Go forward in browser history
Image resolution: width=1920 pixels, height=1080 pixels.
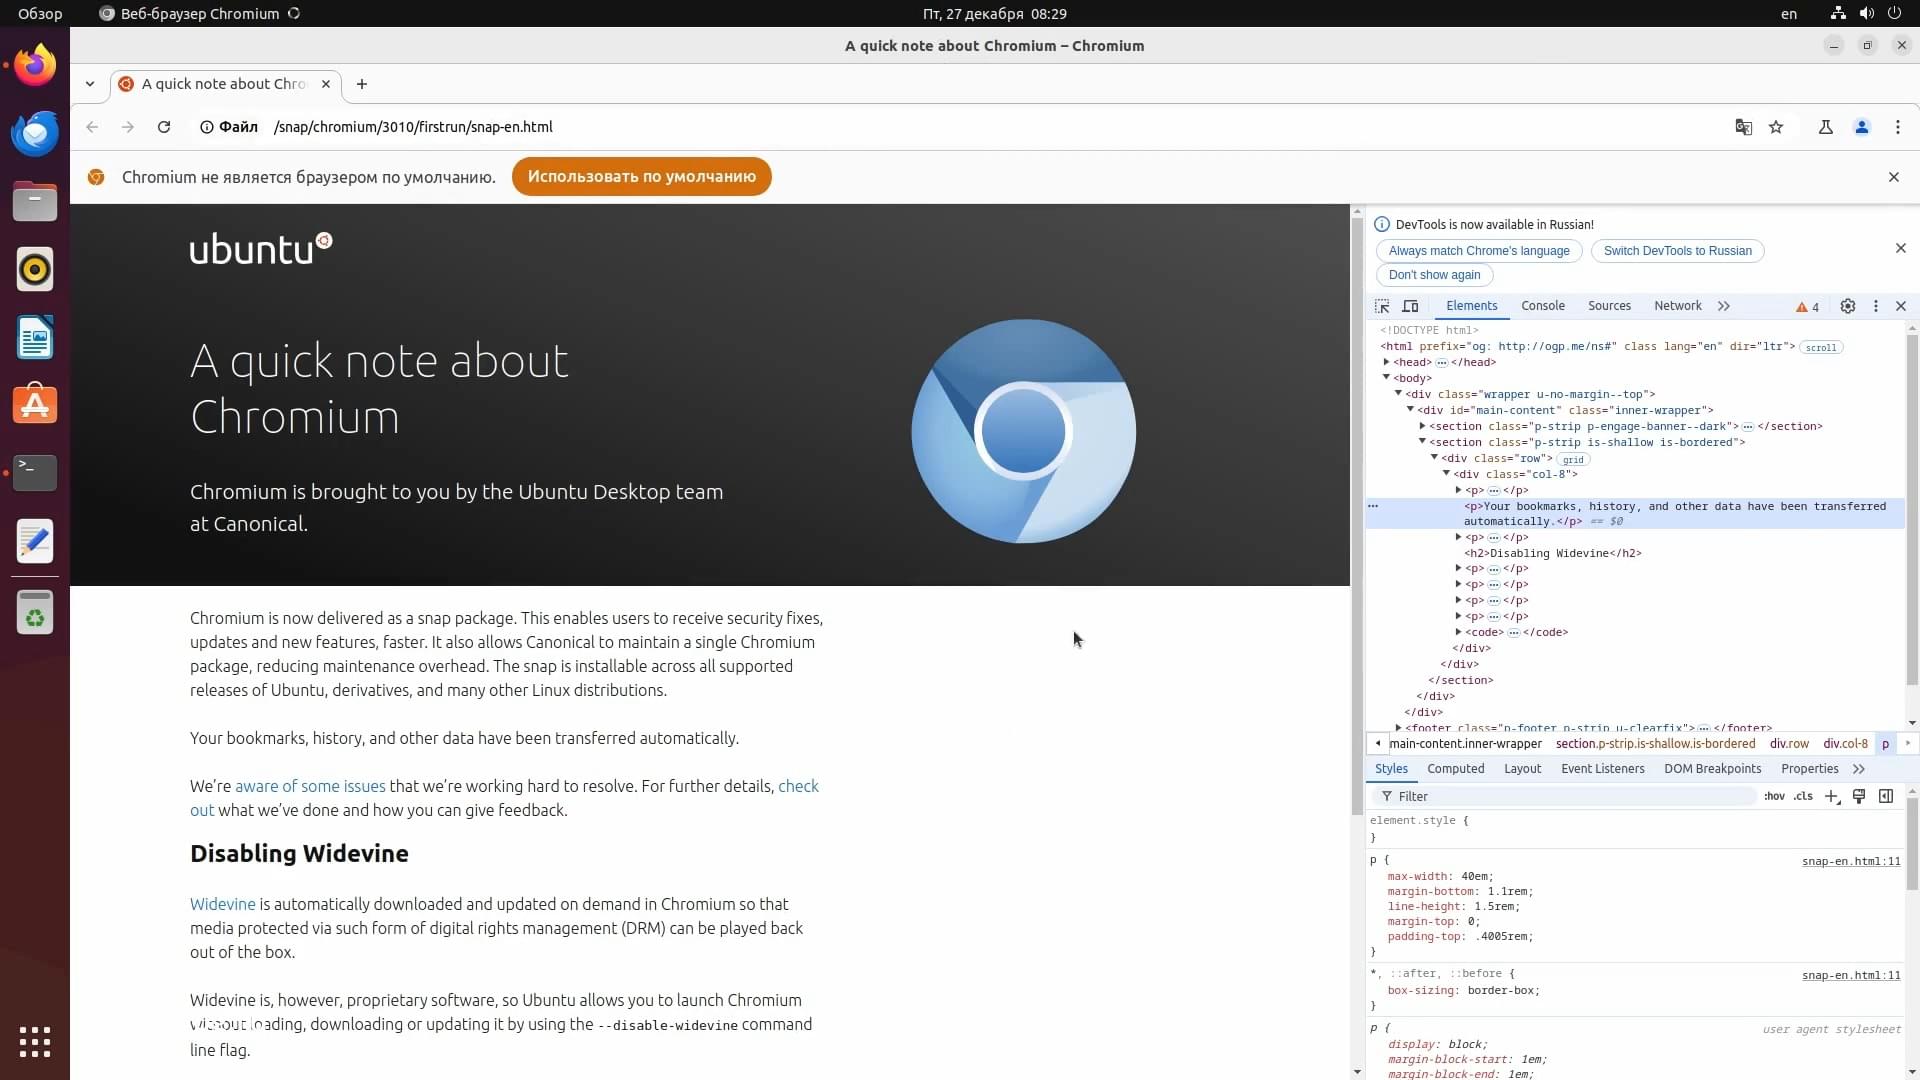(127, 127)
